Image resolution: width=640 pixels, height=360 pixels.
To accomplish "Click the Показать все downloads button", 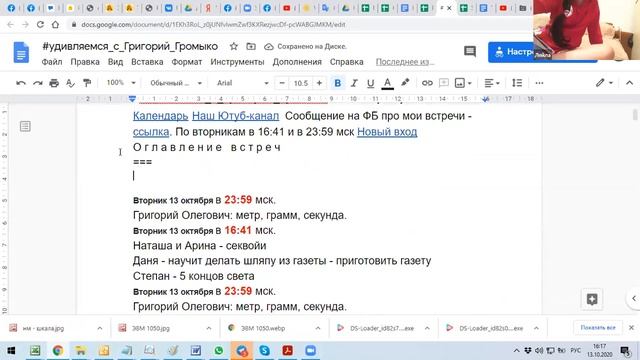I will tap(598, 328).
